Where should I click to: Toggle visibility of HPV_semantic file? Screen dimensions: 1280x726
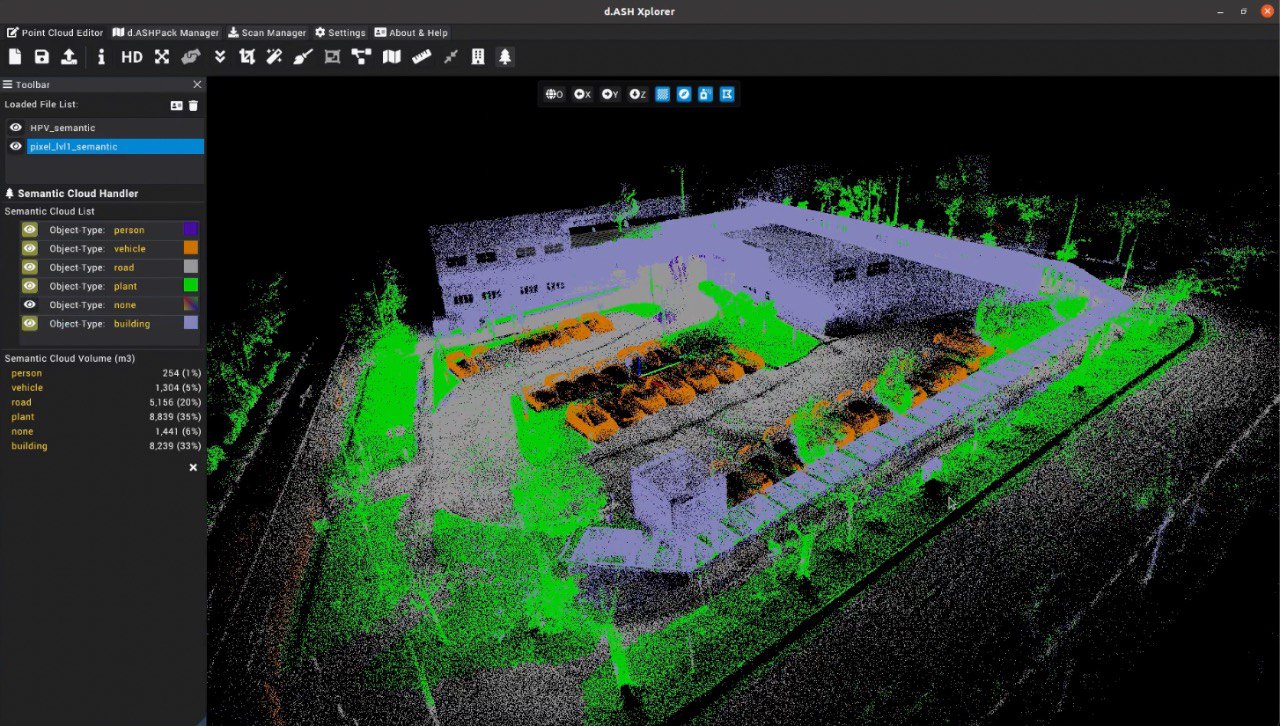[x=16, y=128]
